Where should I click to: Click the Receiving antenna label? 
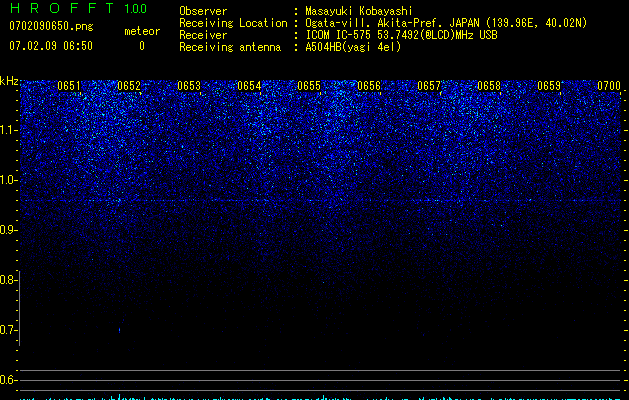coord(230,47)
